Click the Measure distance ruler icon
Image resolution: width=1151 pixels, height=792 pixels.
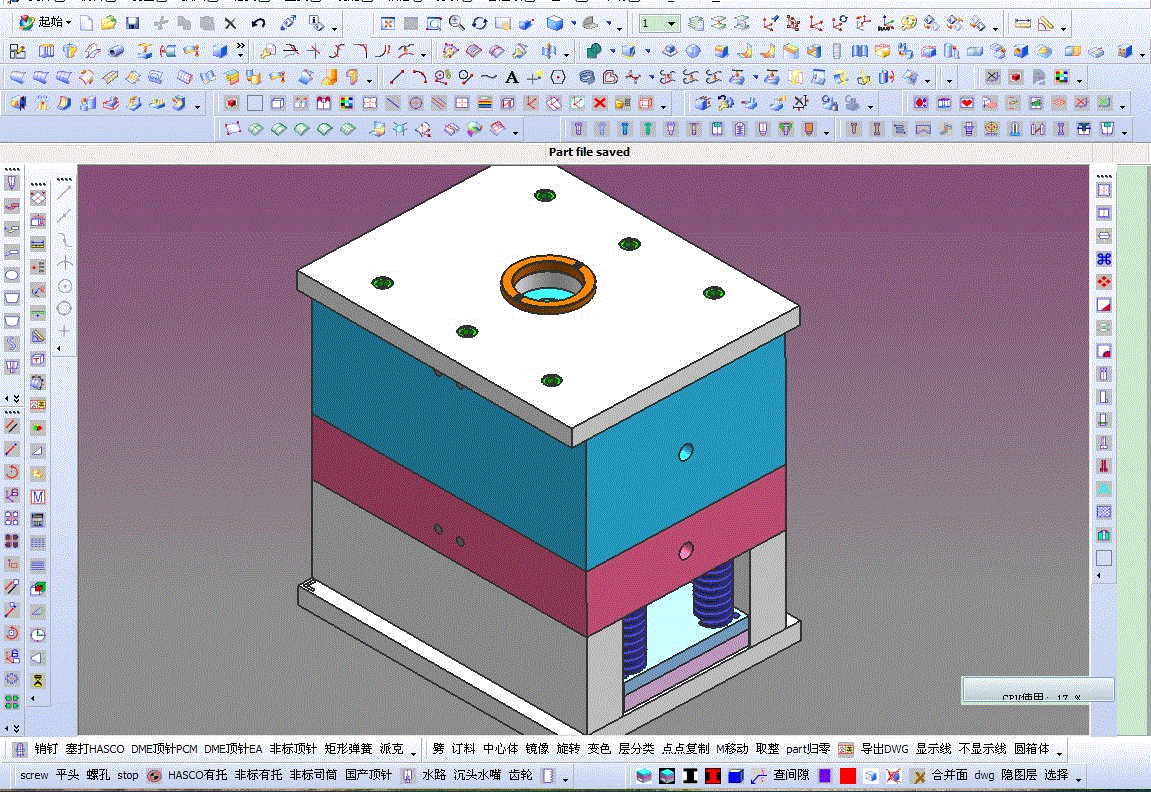pyautogui.click(x=1022, y=23)
